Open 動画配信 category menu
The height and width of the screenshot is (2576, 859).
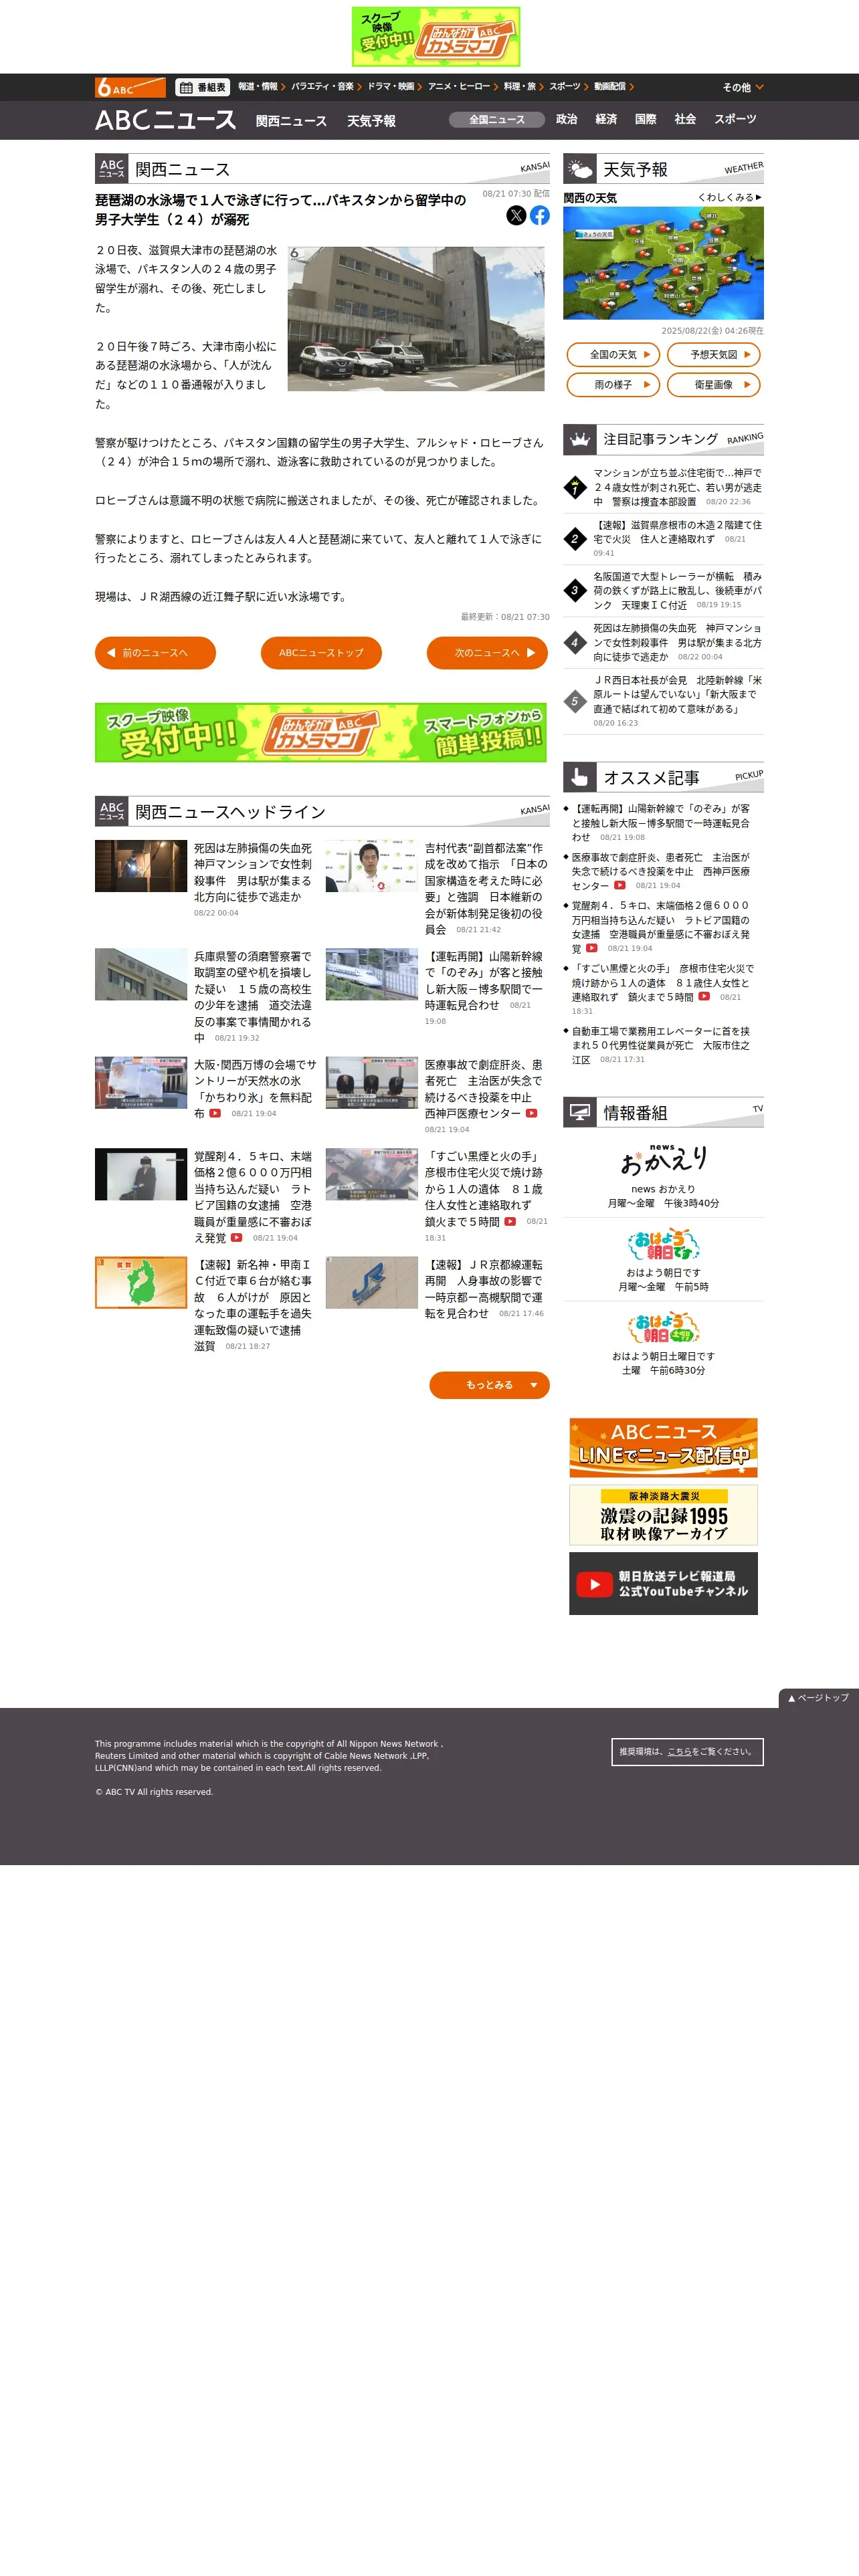pyautogui.click(x=613, y=87)
